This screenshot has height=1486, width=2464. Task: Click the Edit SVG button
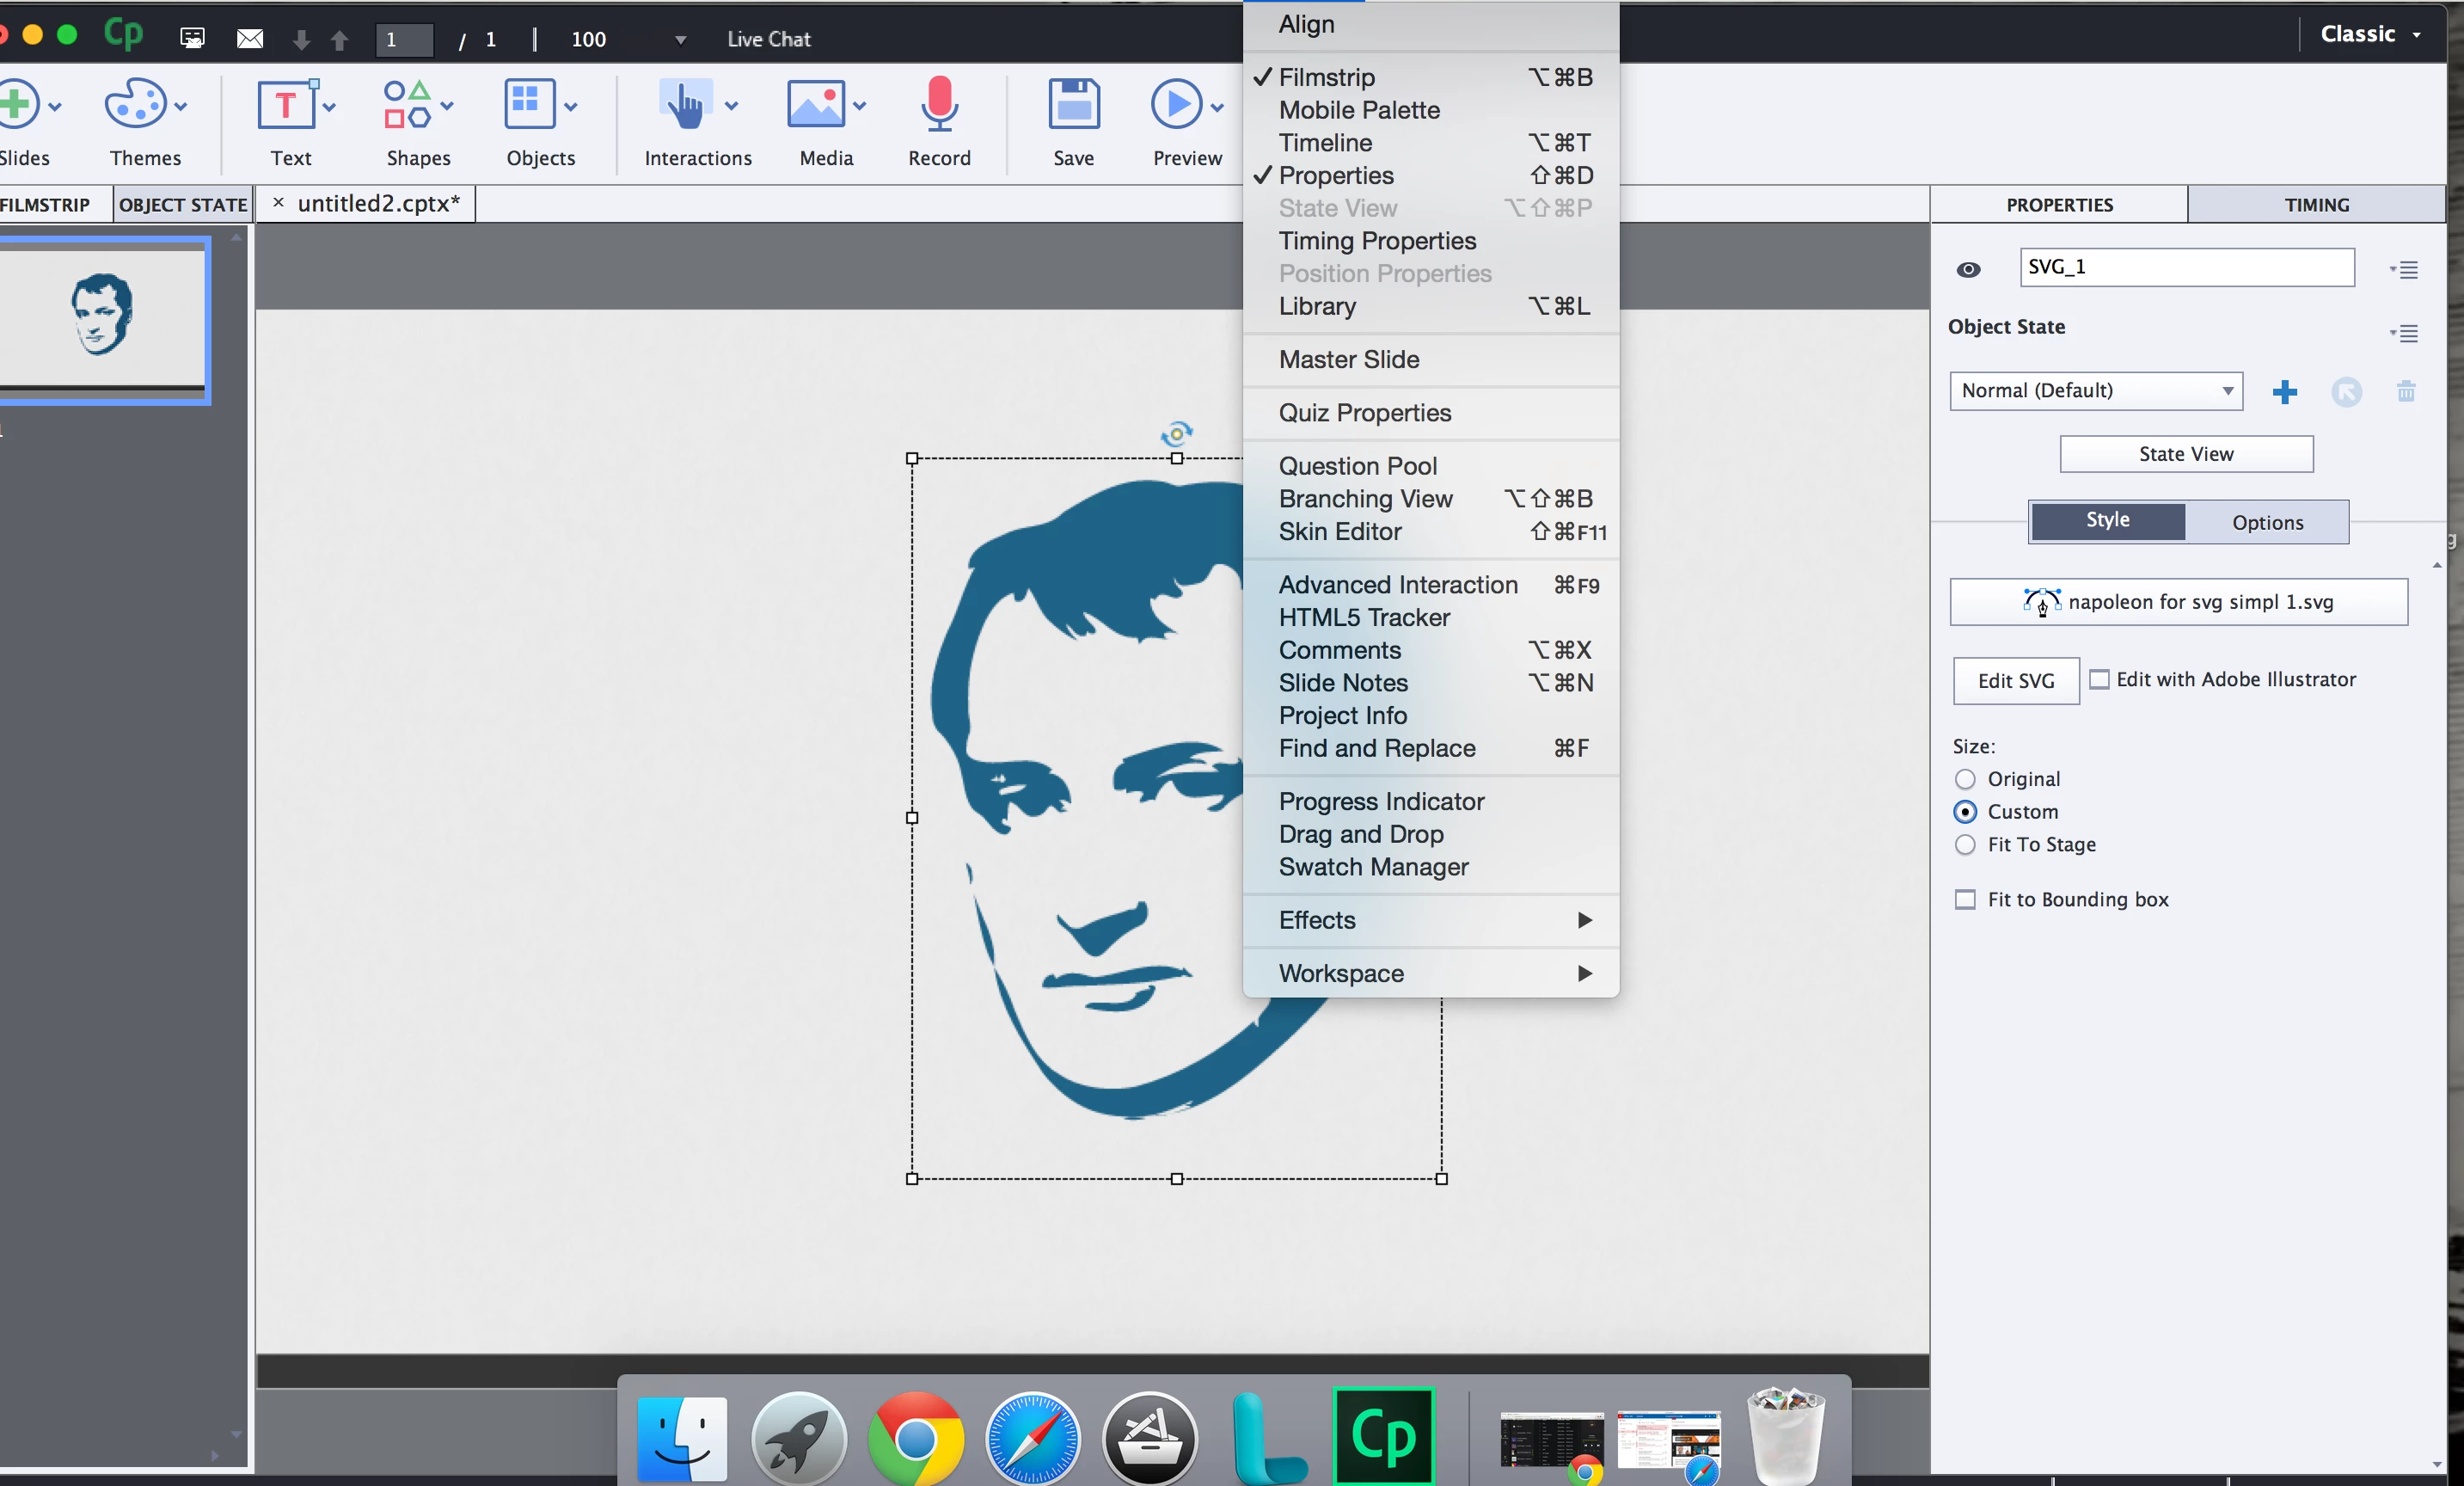2015,681
